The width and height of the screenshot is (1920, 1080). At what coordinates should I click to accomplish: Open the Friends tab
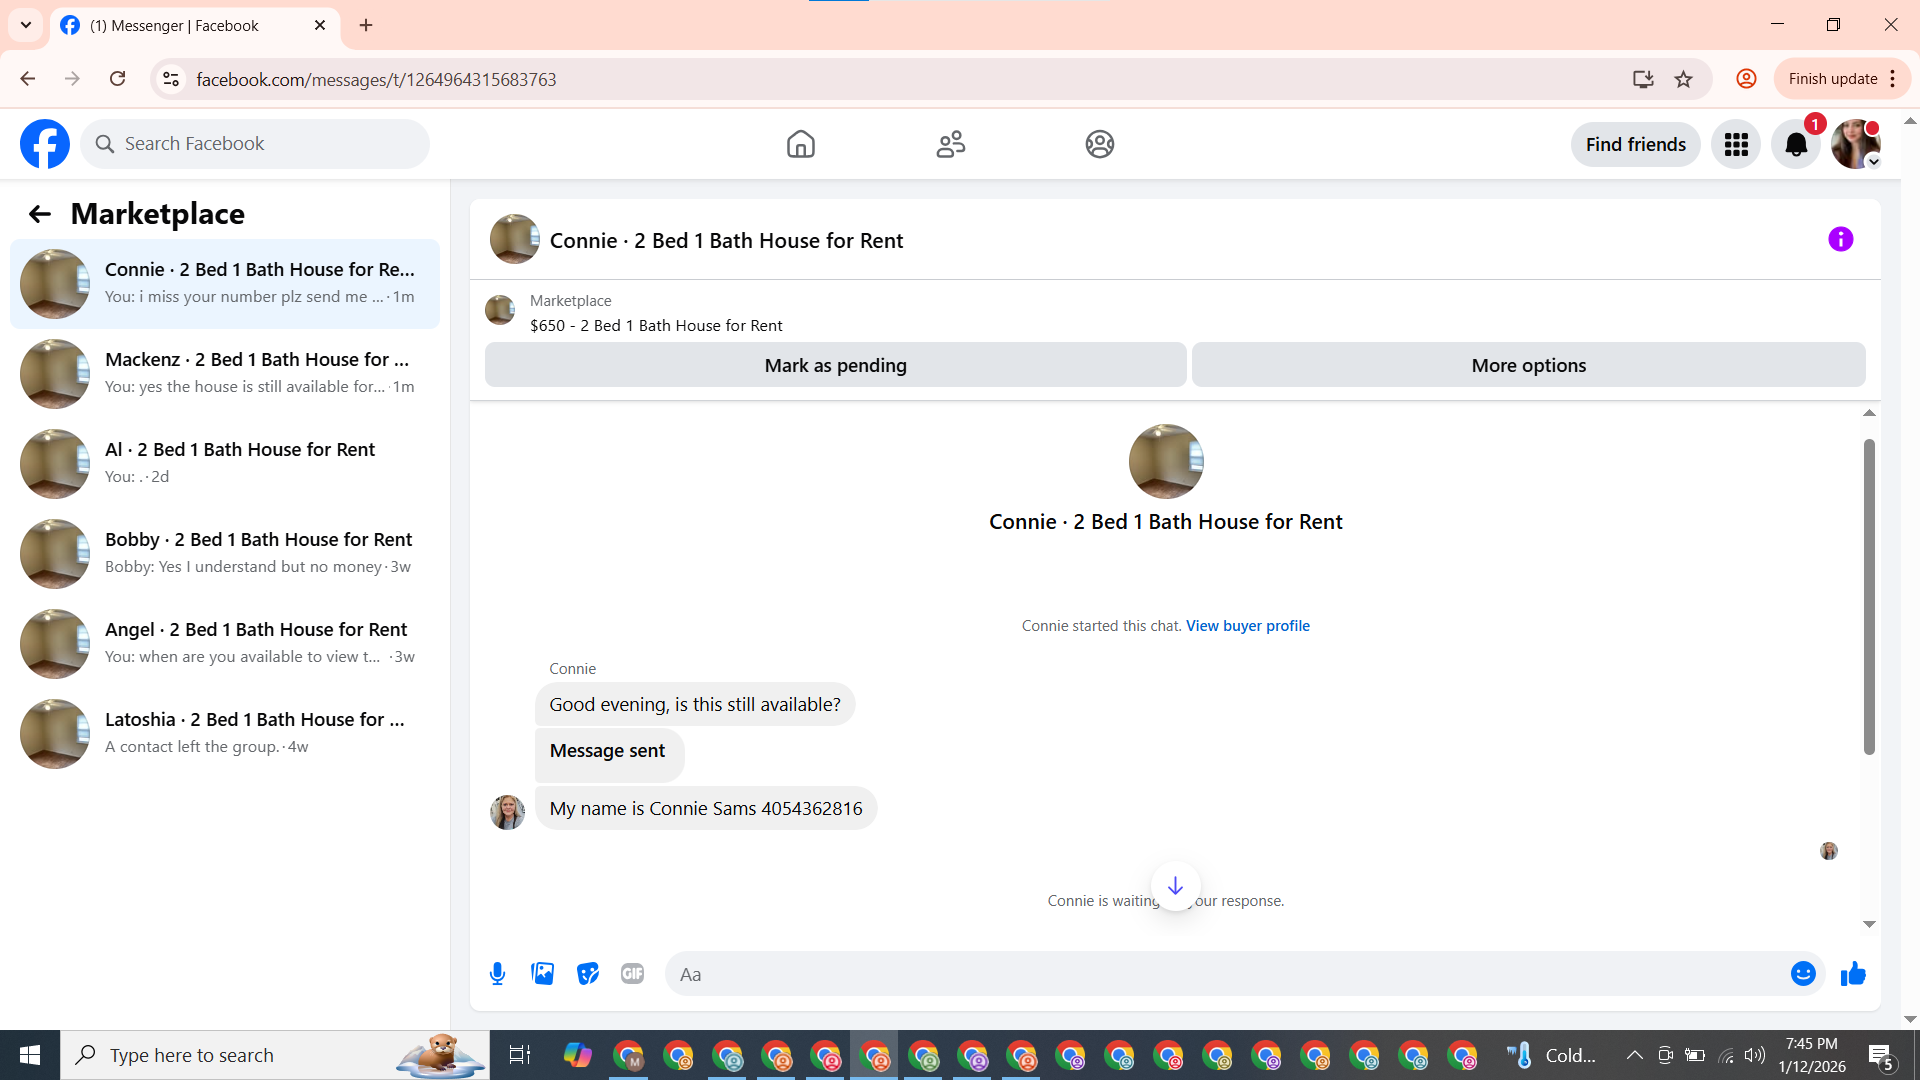pos(950,145)
